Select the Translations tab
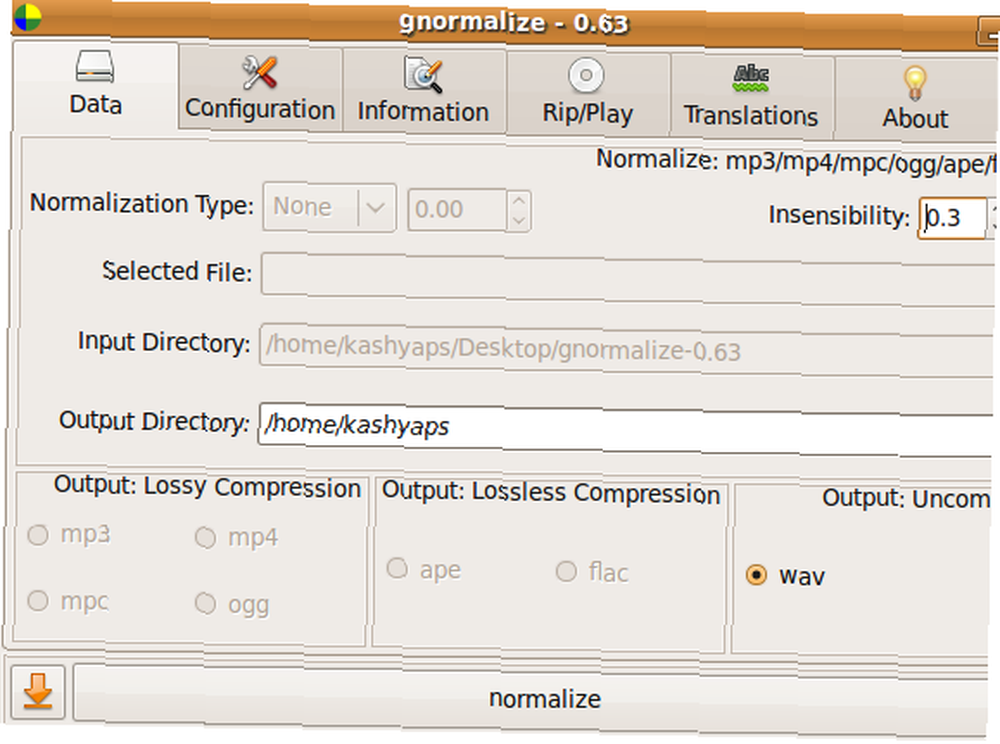1000x744 pixels. tap(751, 98)
